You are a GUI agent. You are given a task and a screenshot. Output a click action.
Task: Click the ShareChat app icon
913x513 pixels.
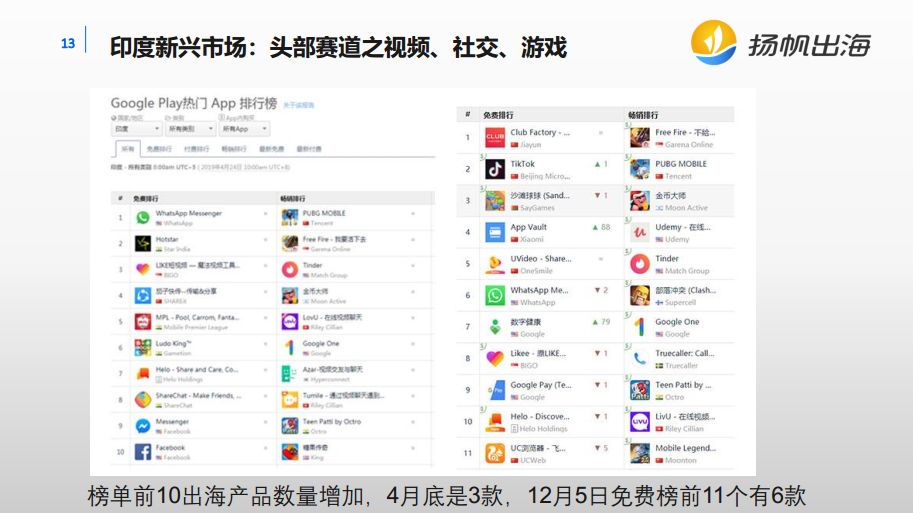143,399
